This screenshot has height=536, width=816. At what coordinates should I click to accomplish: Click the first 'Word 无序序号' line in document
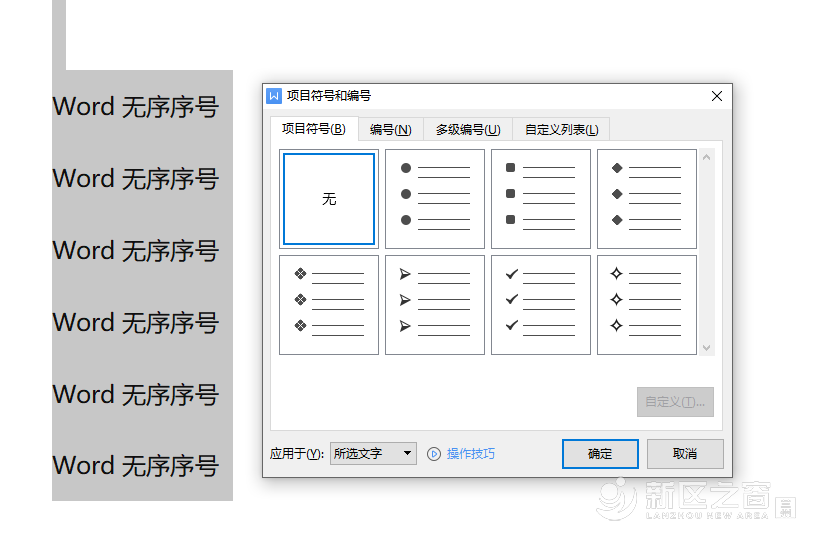135,107
